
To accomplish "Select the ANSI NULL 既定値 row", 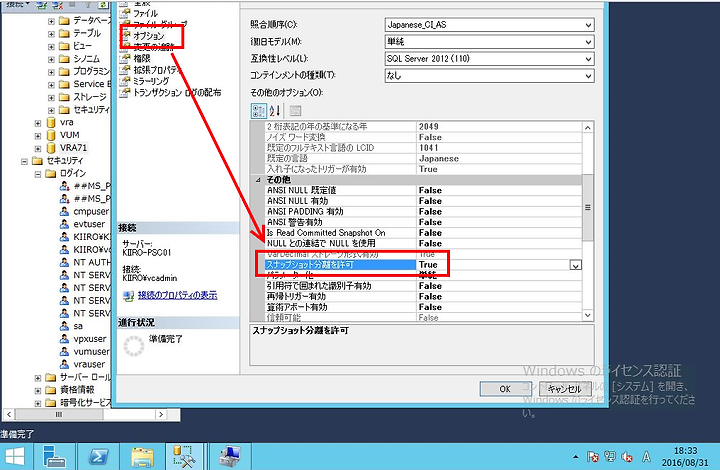I will point(423,190).
